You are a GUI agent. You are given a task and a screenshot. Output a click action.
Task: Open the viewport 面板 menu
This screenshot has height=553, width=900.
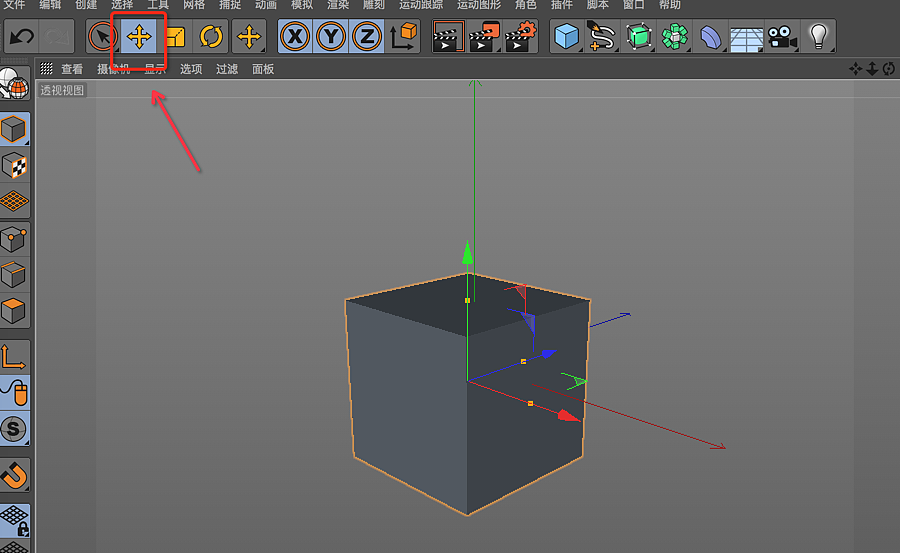point(263,69)
